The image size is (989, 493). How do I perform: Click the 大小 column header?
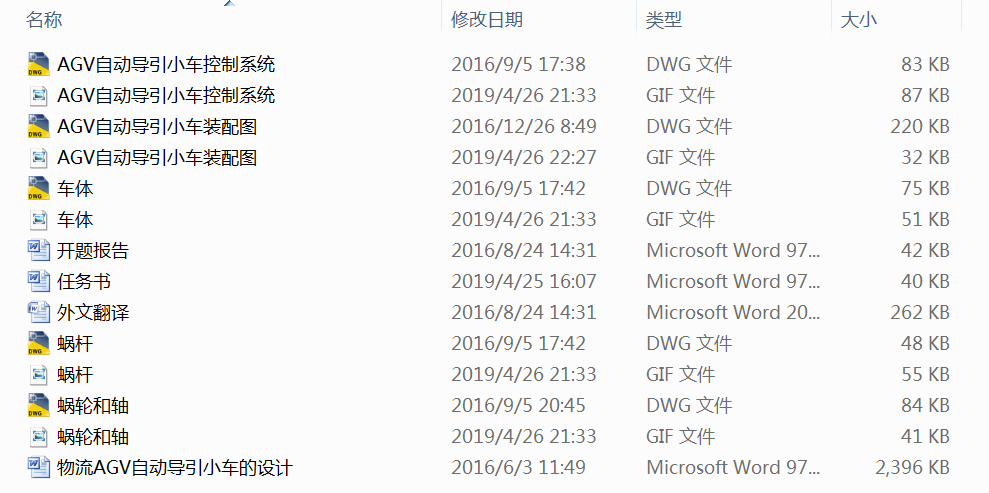point(858,19)
